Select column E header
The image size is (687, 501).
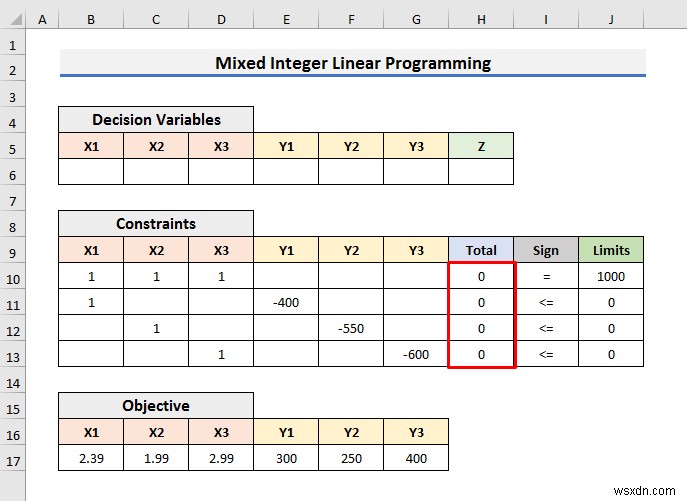286,19
